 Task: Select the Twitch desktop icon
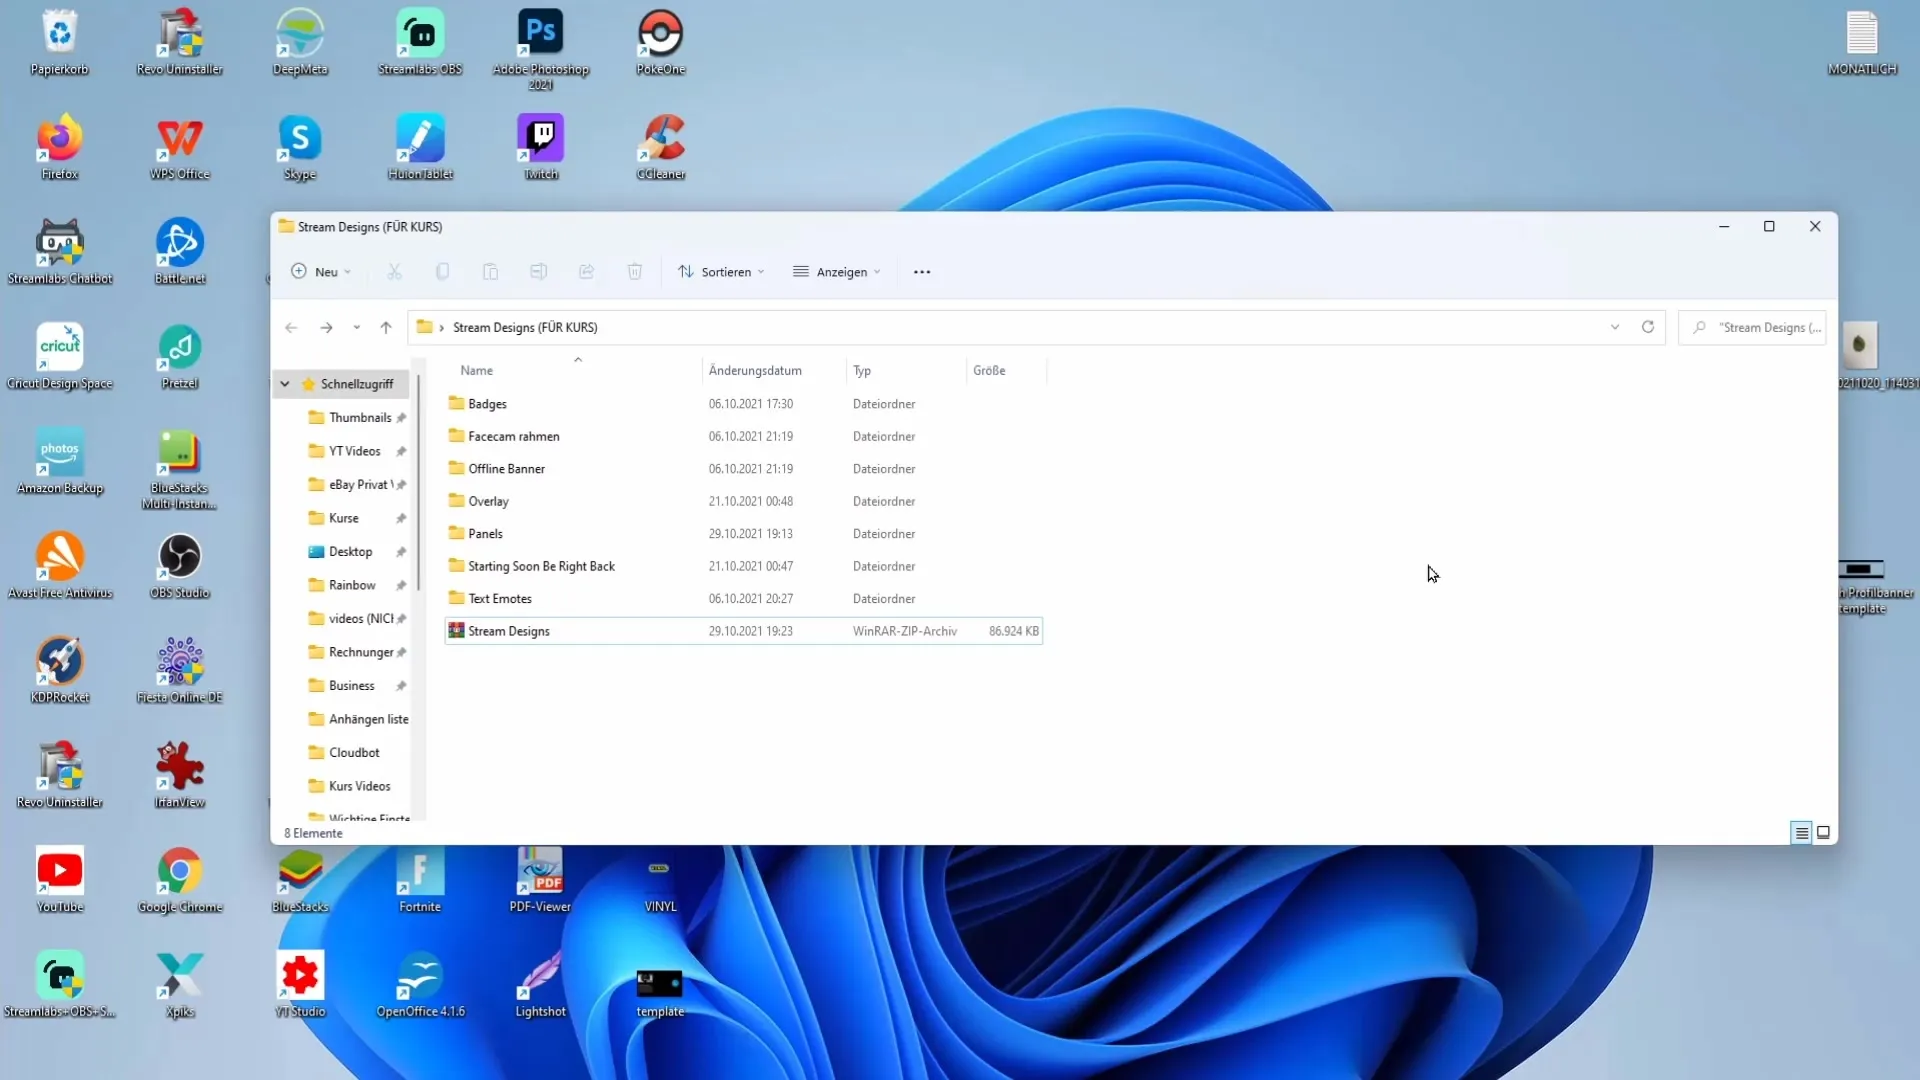(540, 147)
